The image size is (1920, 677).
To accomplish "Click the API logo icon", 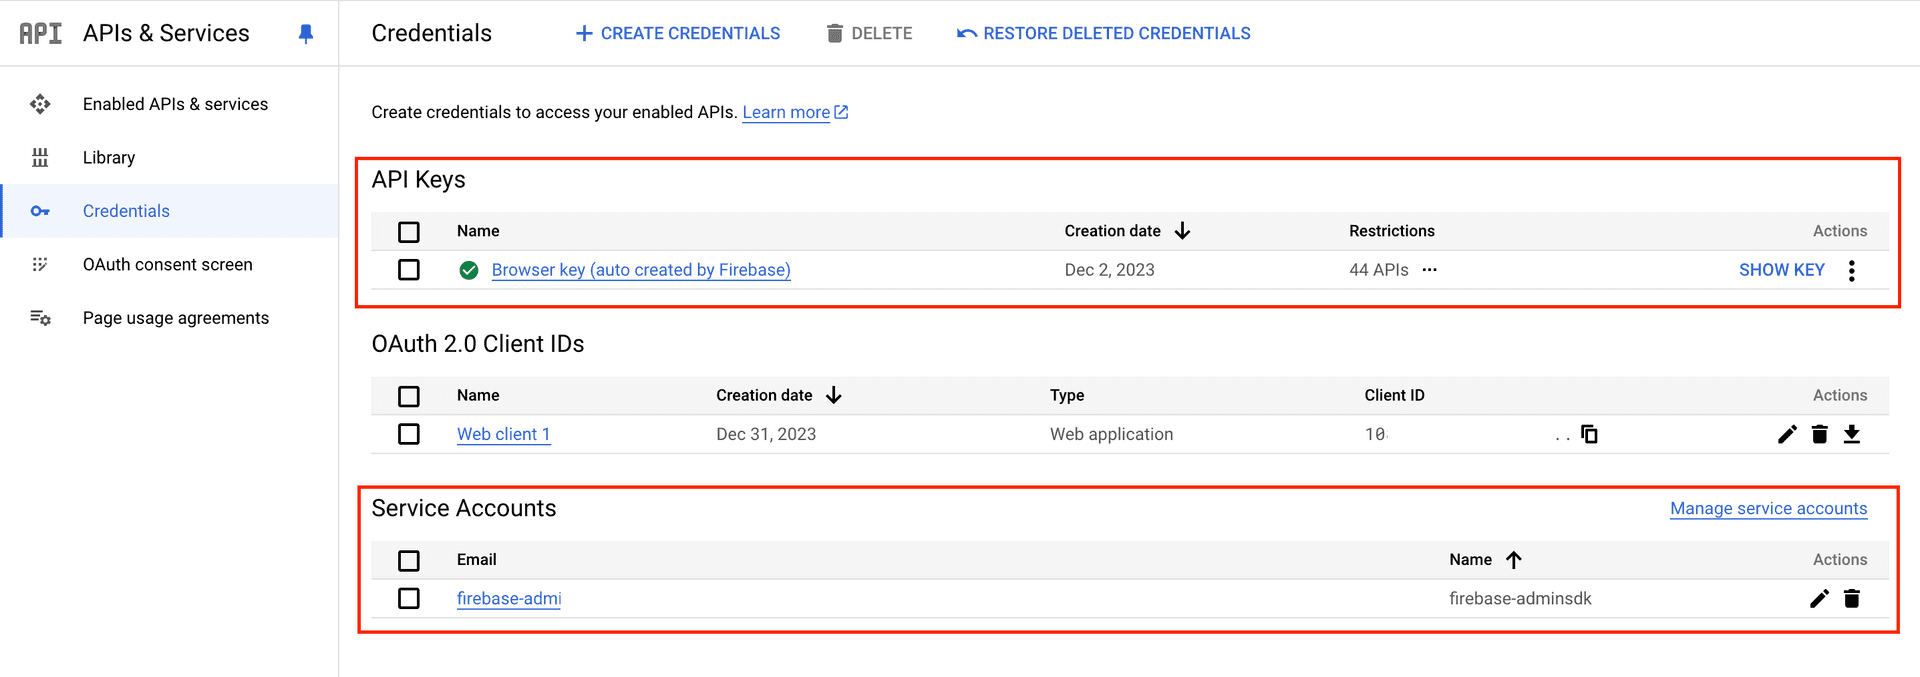I will click(x=41, y=33).
